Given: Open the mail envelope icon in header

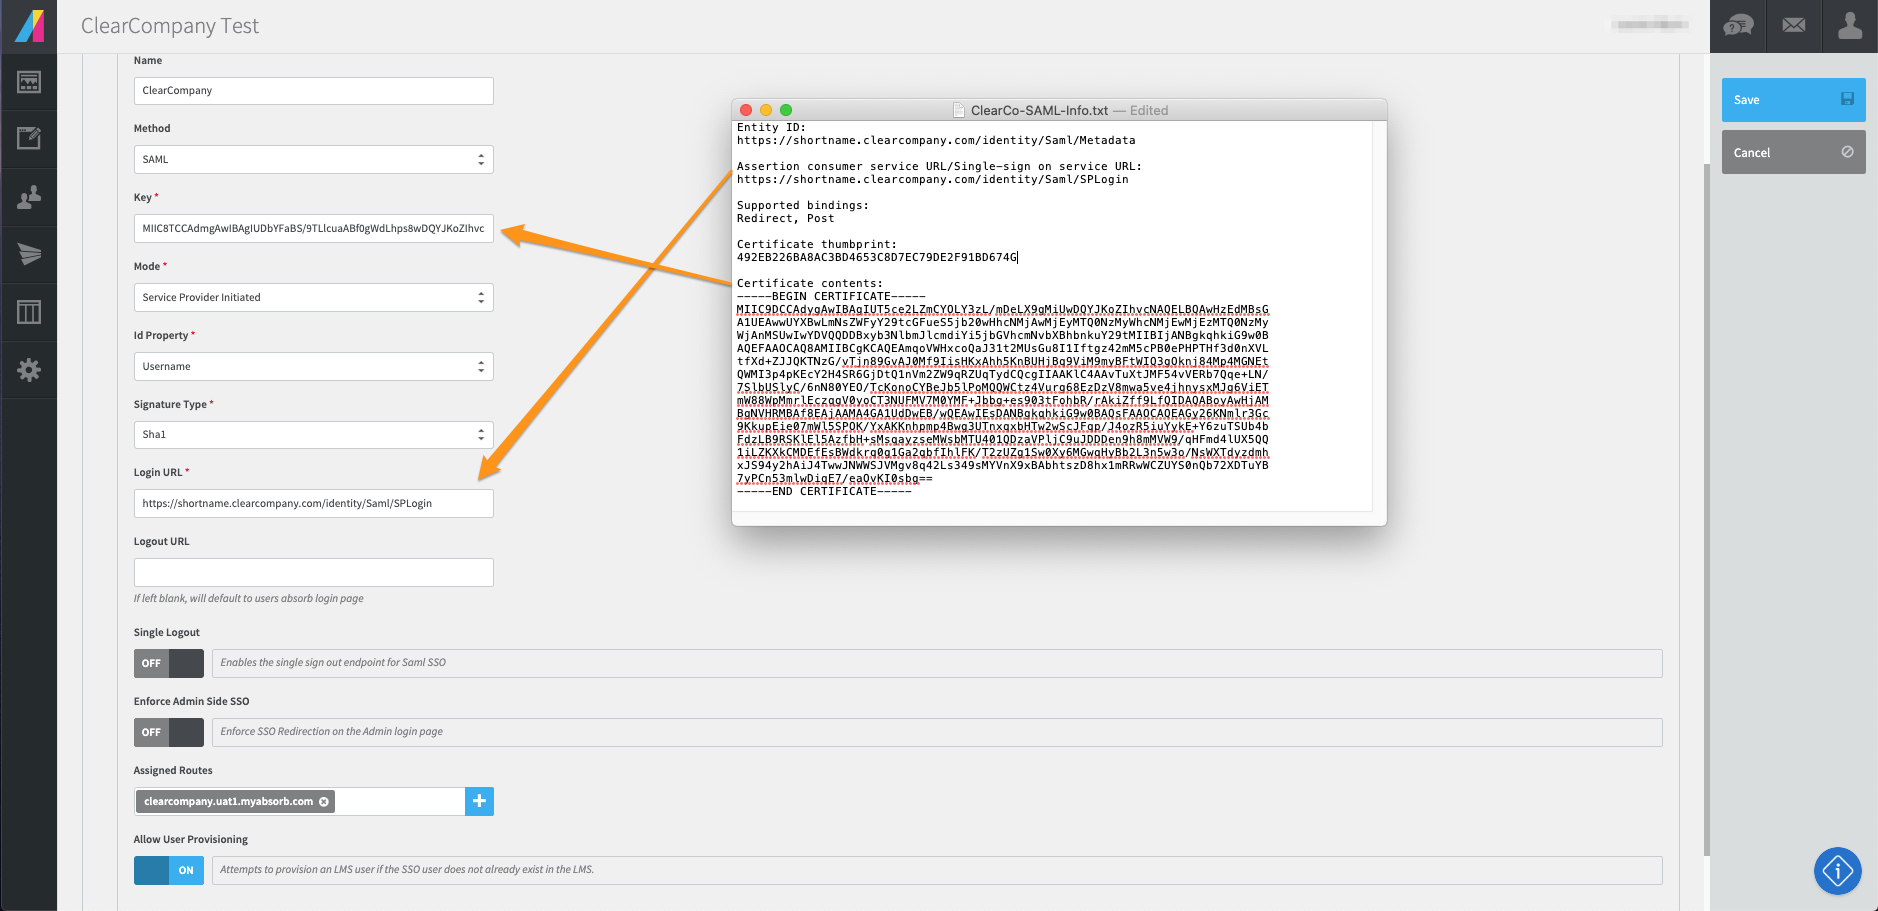Looking at the screenshot, I should tap(1794, 26).
